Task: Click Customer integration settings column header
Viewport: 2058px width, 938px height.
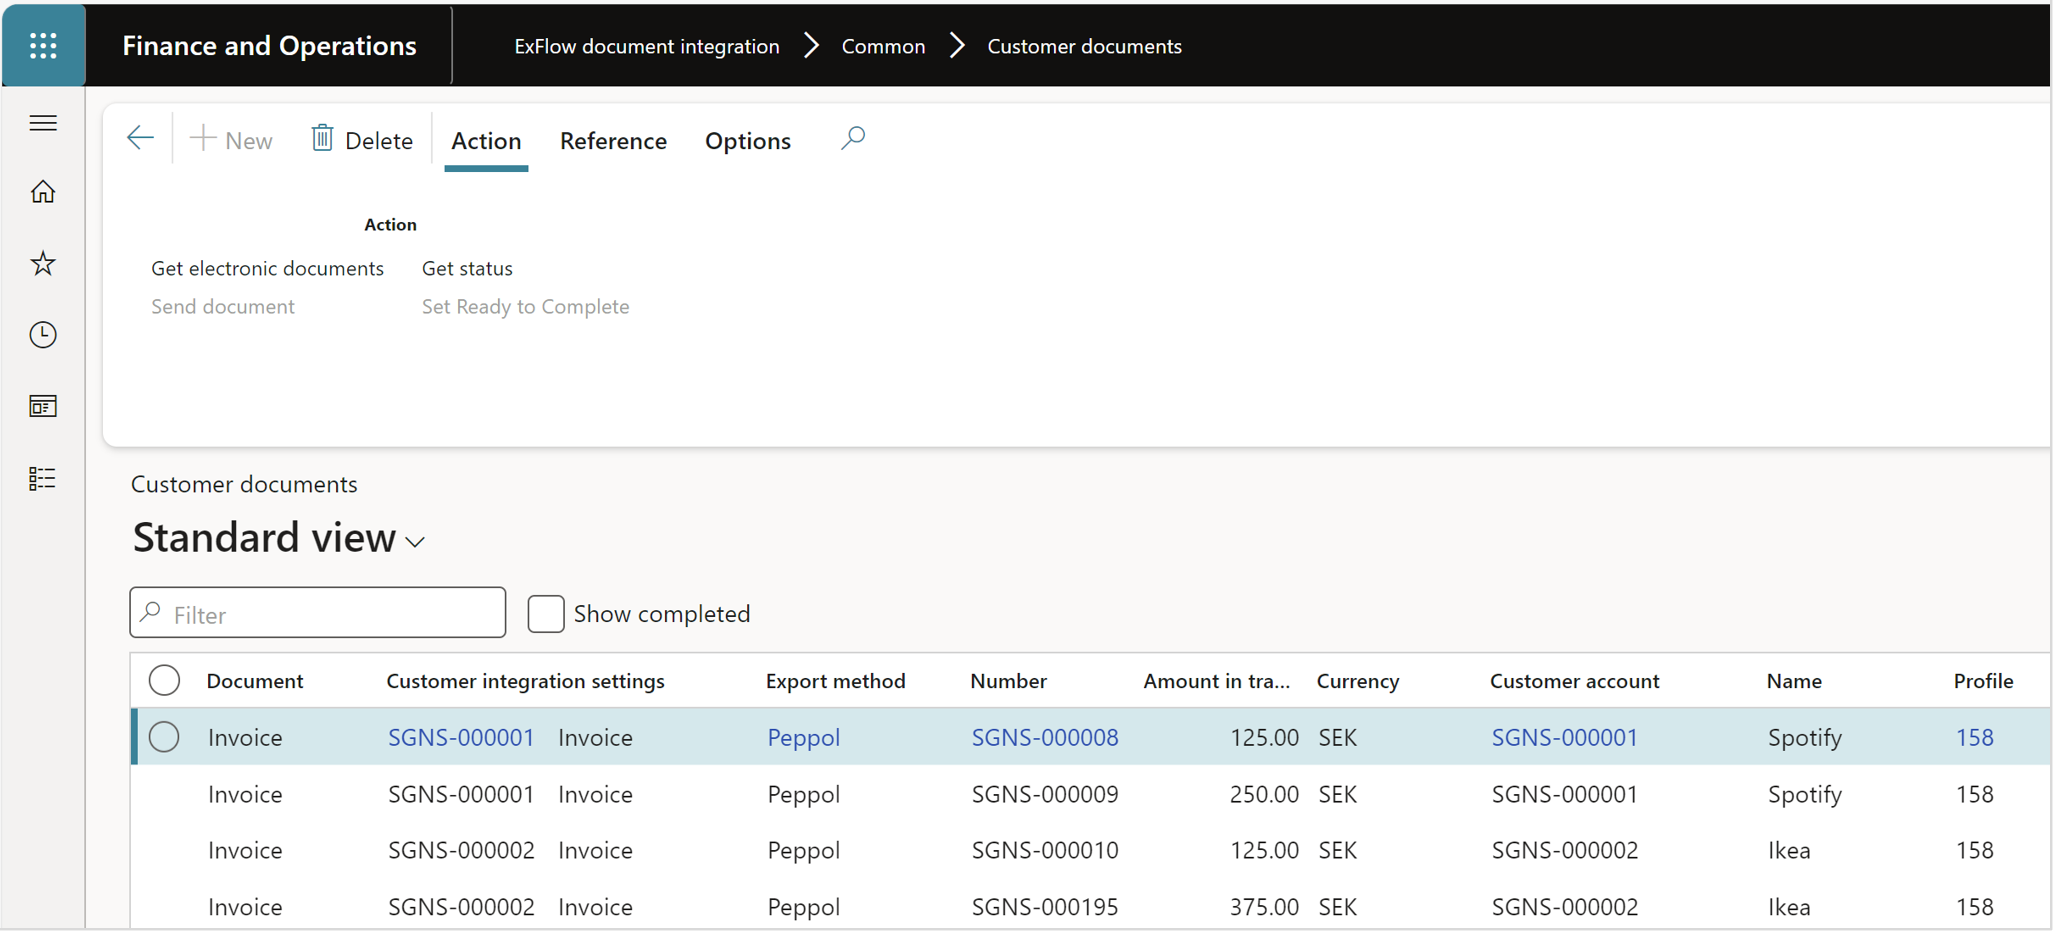Action: pyautogui.click(x=525, y=681)
